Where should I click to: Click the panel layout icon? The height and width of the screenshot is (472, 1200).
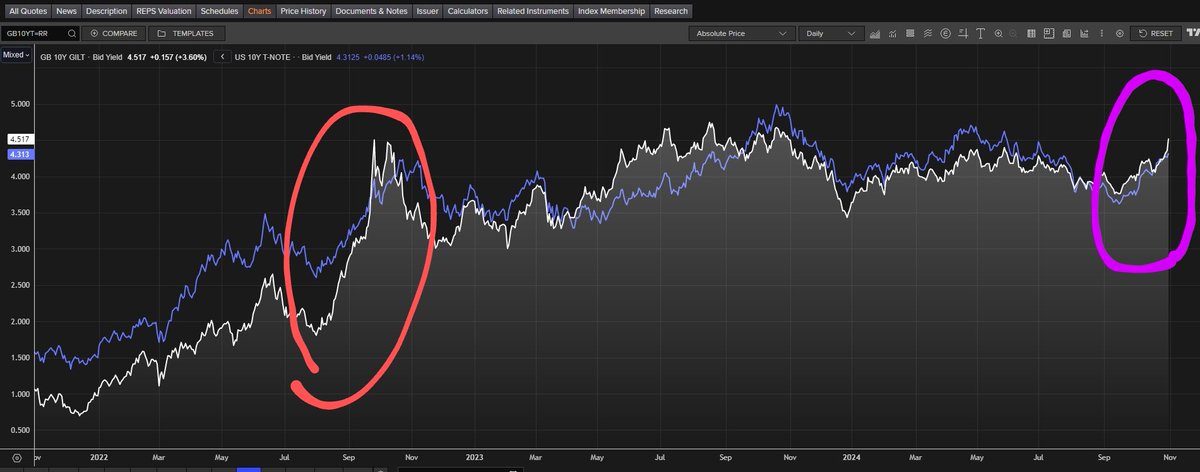(x=1049, y=33)
